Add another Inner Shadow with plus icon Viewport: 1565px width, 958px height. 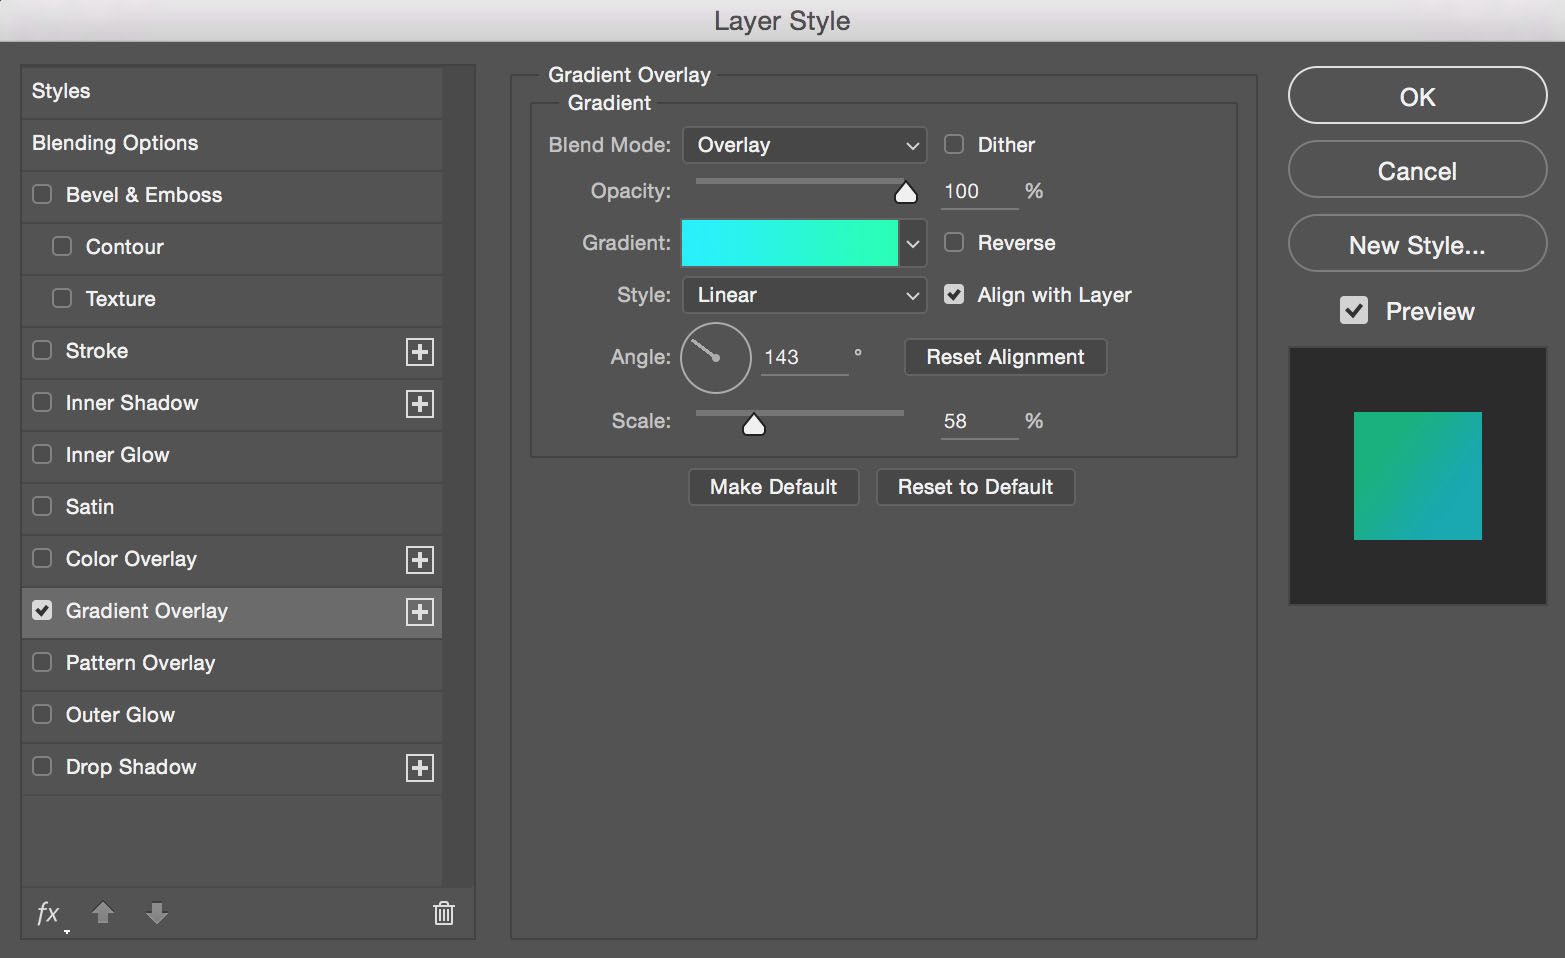pyautogui.click(x=420, y=404)
